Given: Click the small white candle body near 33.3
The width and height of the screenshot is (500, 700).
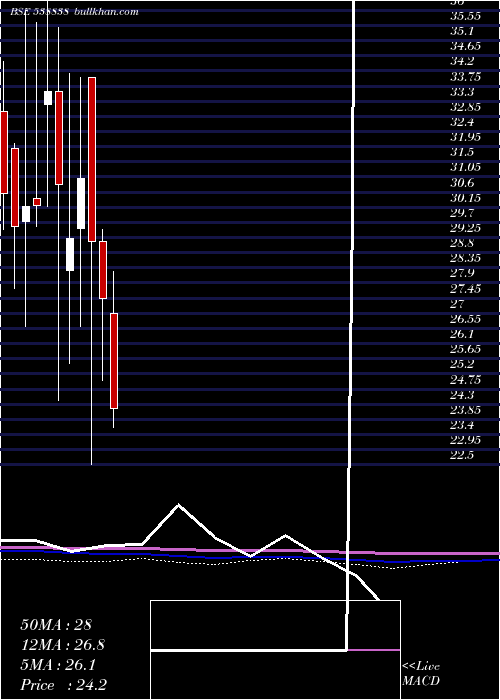Looking at the screenshot, I should pyautogui.click(x=48, y=98).
